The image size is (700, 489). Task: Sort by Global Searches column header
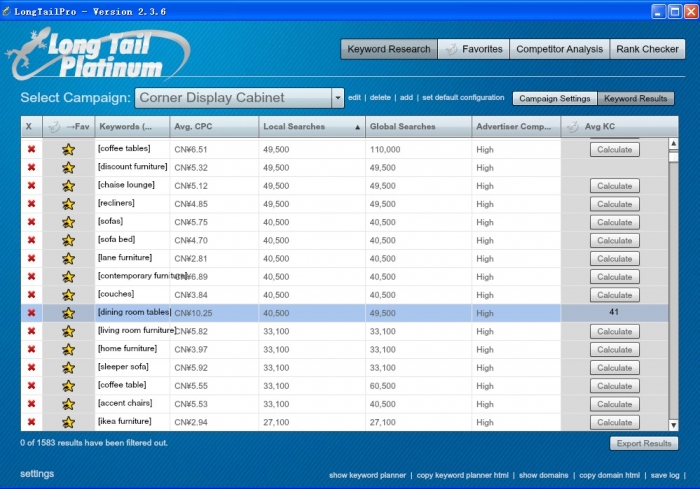click(x=418, y=126)
